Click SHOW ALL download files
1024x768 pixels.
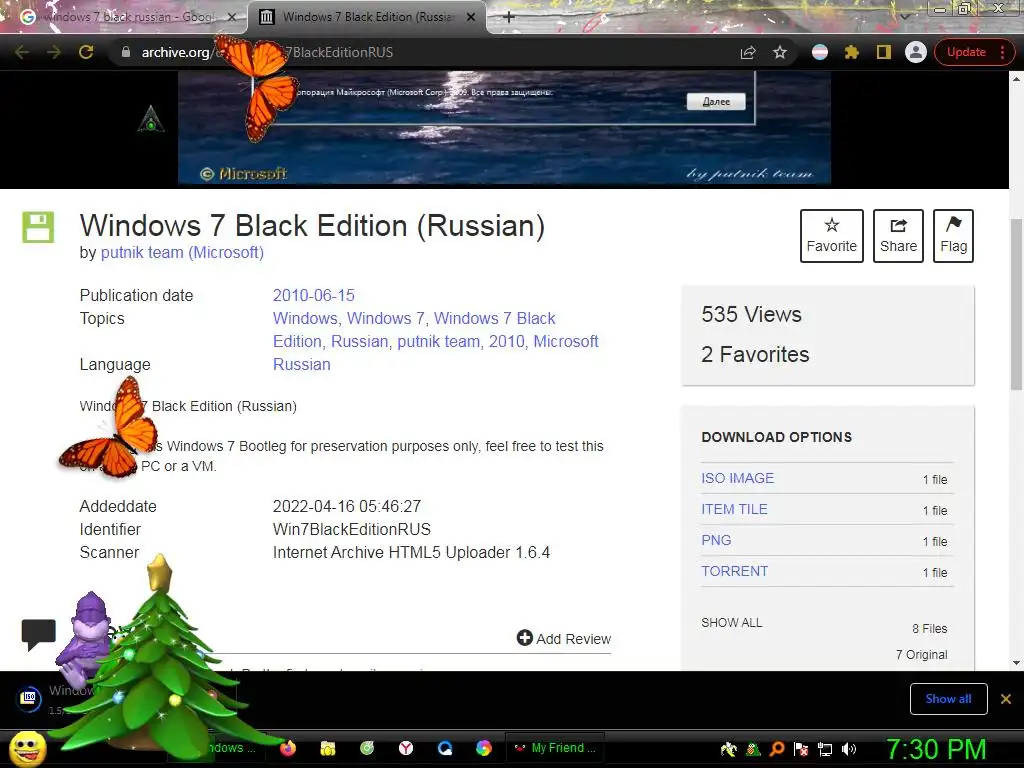(x=731, y=622)
